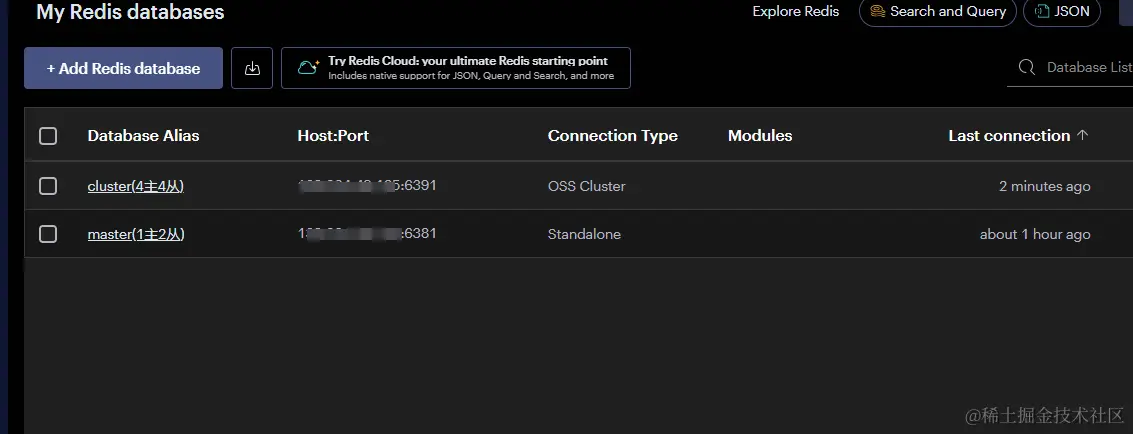Open the Try Redis Cloud banner
This screenshot has width=1133, height=434.
(x=455, y=68)
